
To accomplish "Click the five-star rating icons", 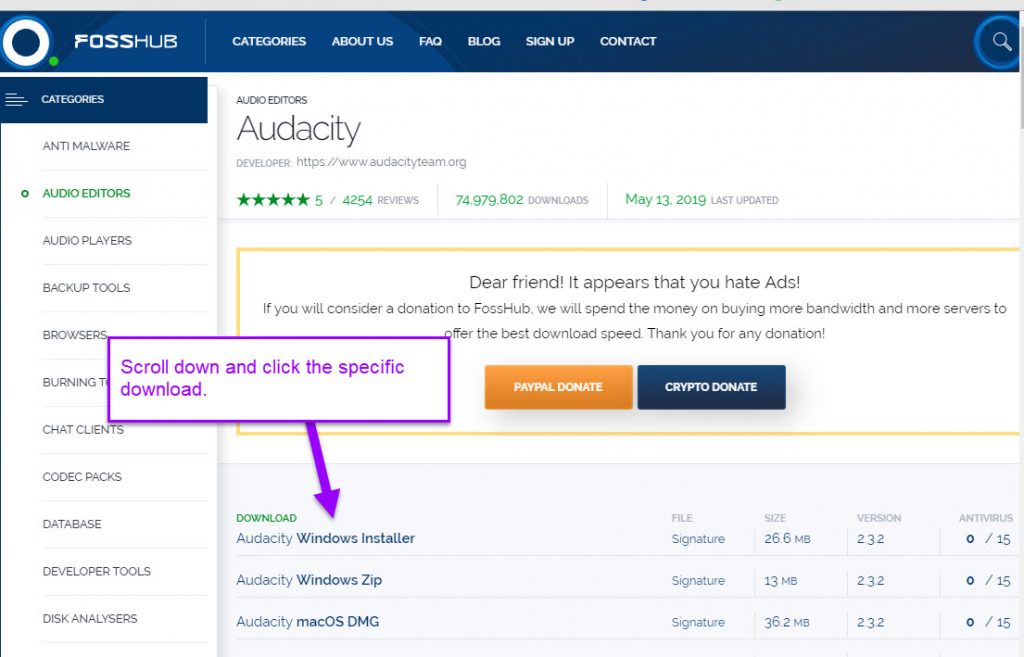I will (x=273, y=200).
